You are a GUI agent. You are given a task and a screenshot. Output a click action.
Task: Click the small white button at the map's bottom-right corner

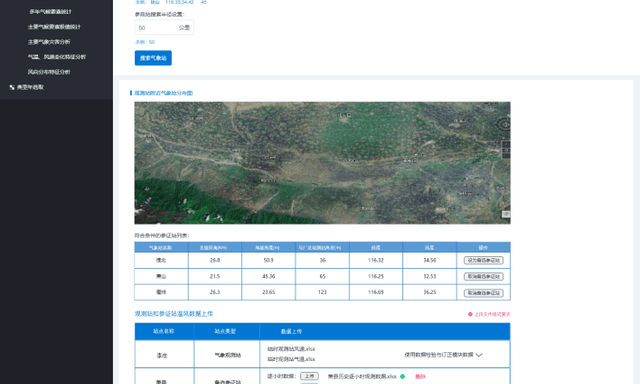click(506, 214)
